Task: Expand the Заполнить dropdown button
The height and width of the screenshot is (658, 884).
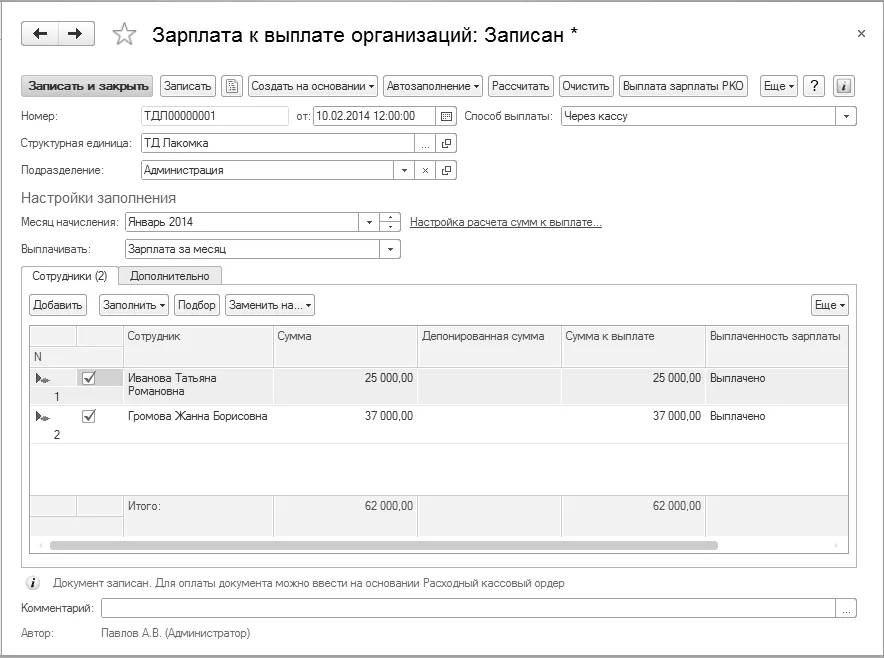Action: pos(134,305)
